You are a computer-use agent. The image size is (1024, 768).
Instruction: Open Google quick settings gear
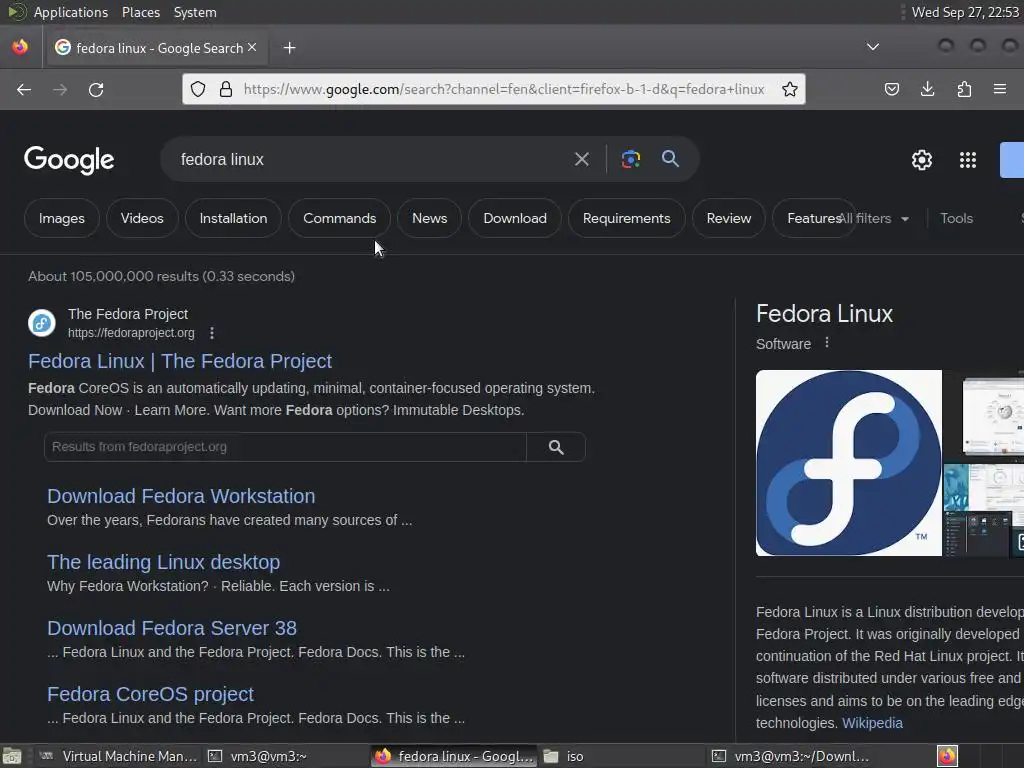[921, 160]
